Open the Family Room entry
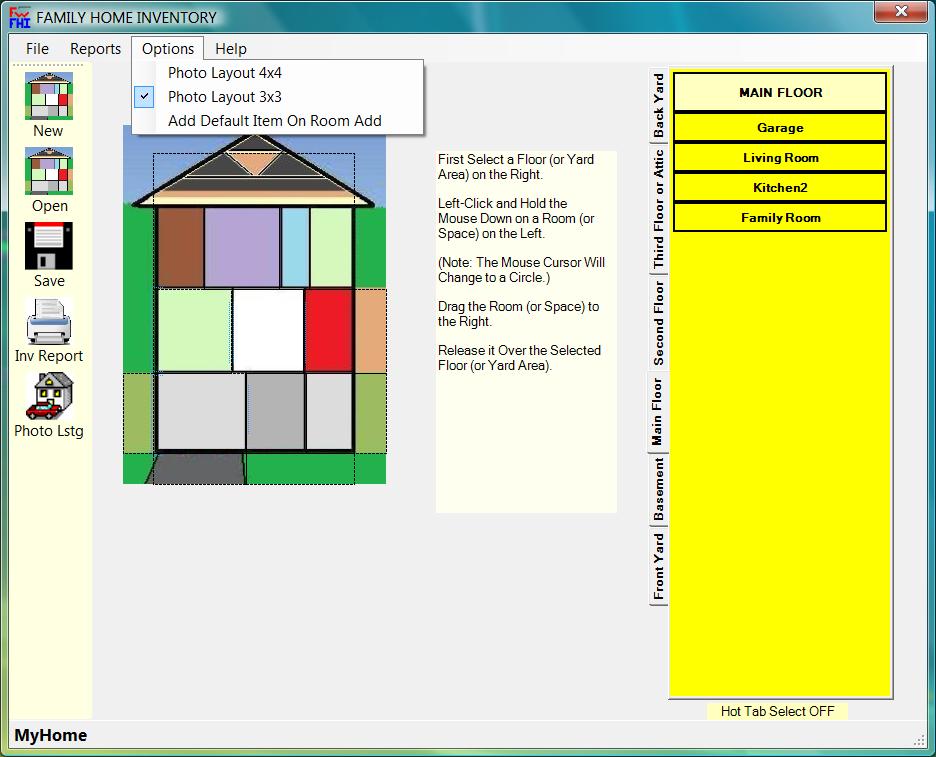The image size is (936, 757). (780, 217)
